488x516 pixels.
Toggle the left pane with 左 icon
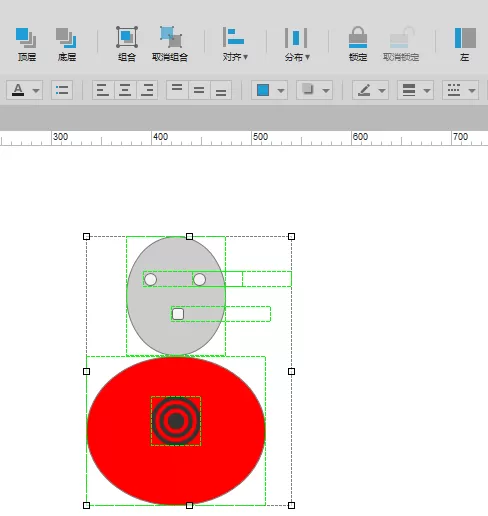(x=465, y=44)
